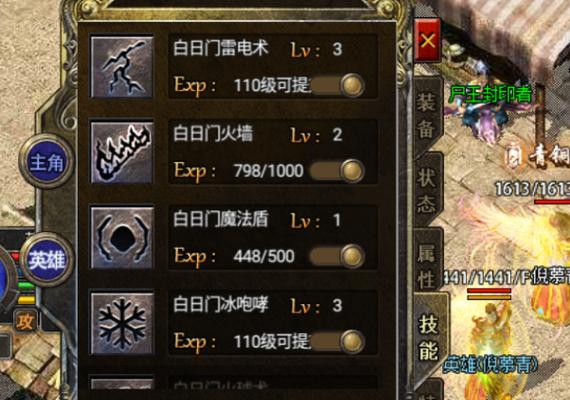Close the skill panel with red X
The image size is (570, 400).
click(428, 40)
